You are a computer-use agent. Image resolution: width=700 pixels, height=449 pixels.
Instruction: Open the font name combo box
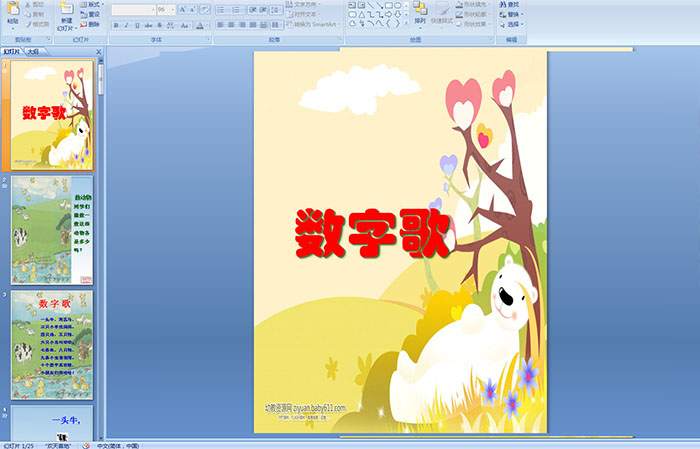133,10
